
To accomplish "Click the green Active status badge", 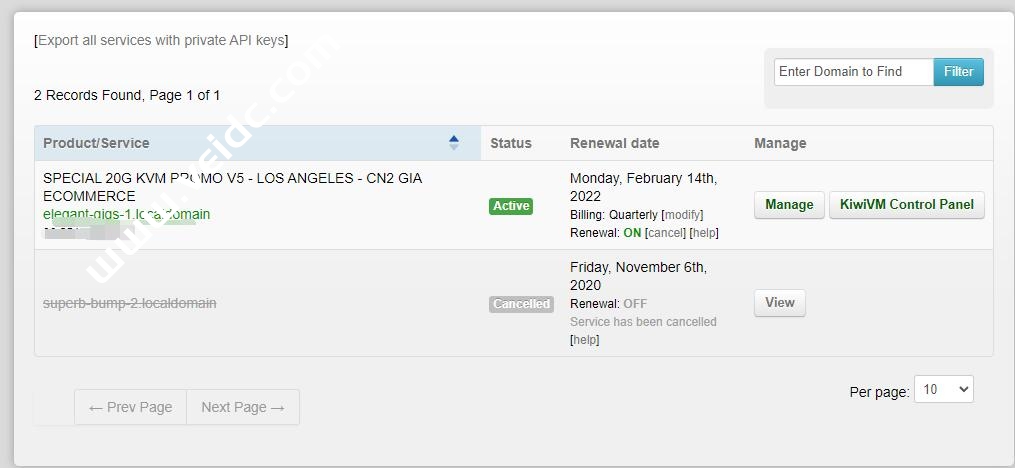I will click(x=511, y=206).
